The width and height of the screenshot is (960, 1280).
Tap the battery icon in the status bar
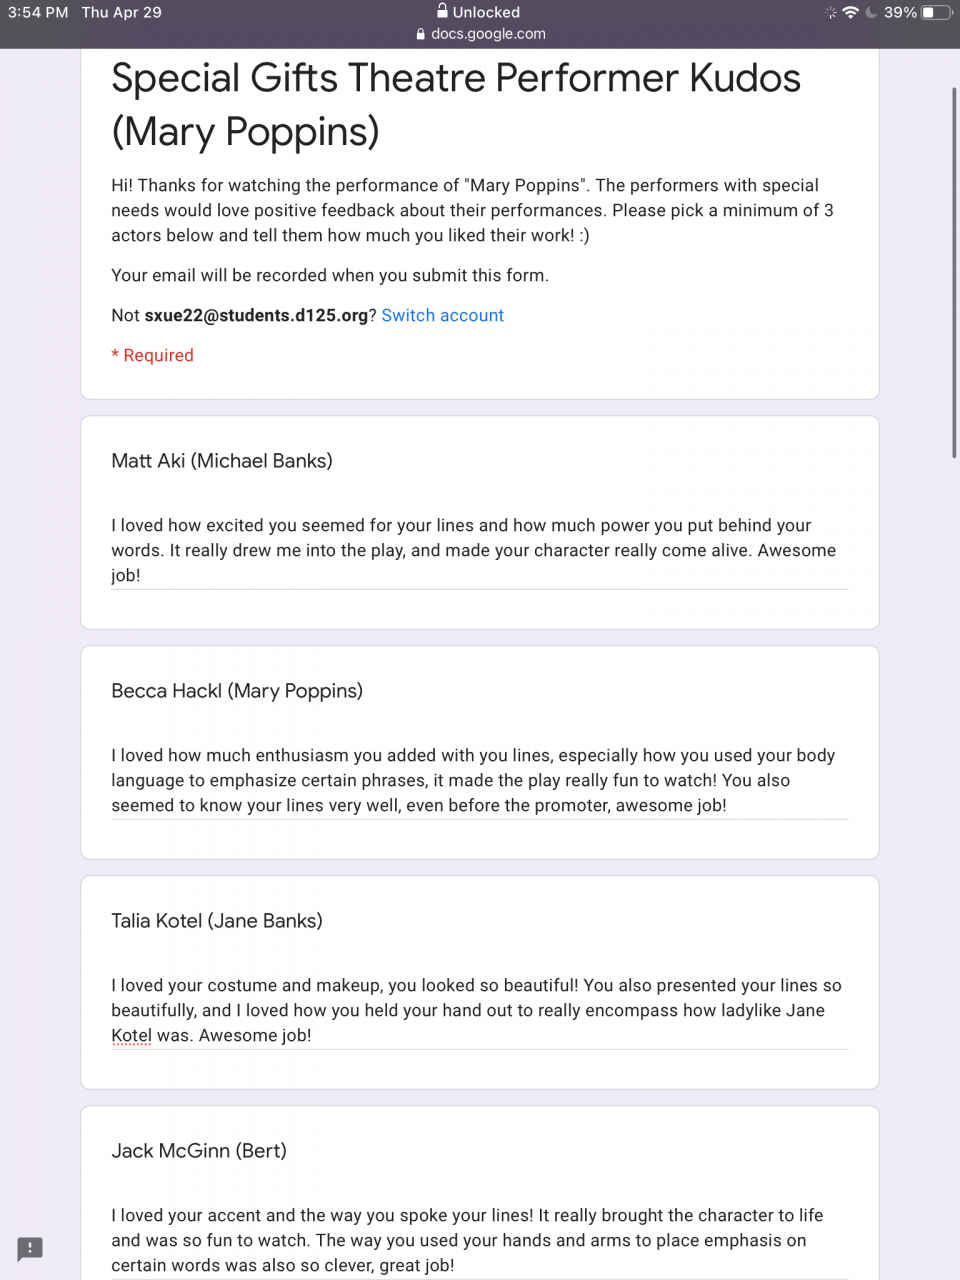click(x=936, y=12)
